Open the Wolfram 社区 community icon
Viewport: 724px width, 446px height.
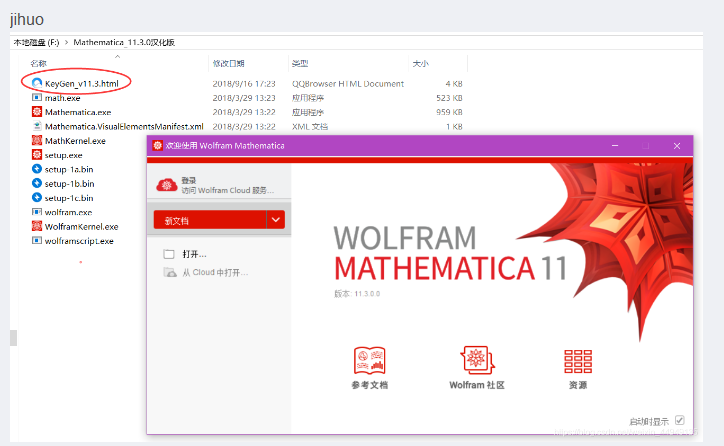(476, 361)
